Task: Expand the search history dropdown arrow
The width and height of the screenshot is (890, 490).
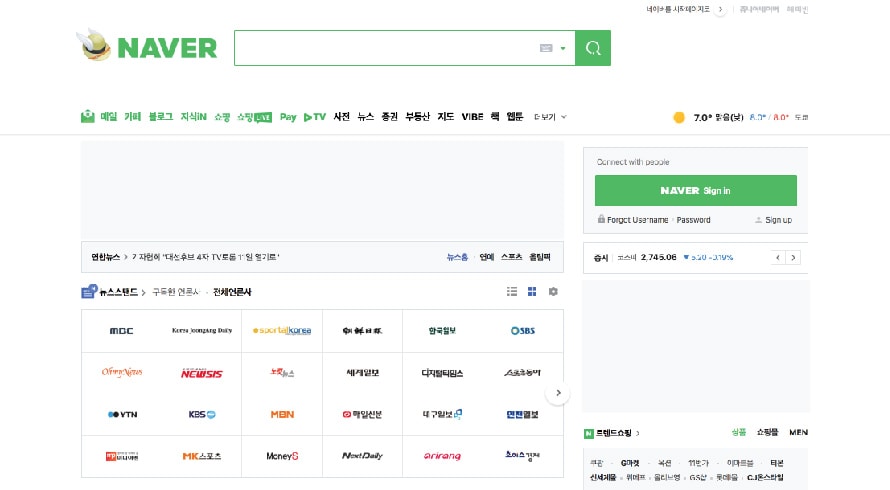Action: click(563, 48)
